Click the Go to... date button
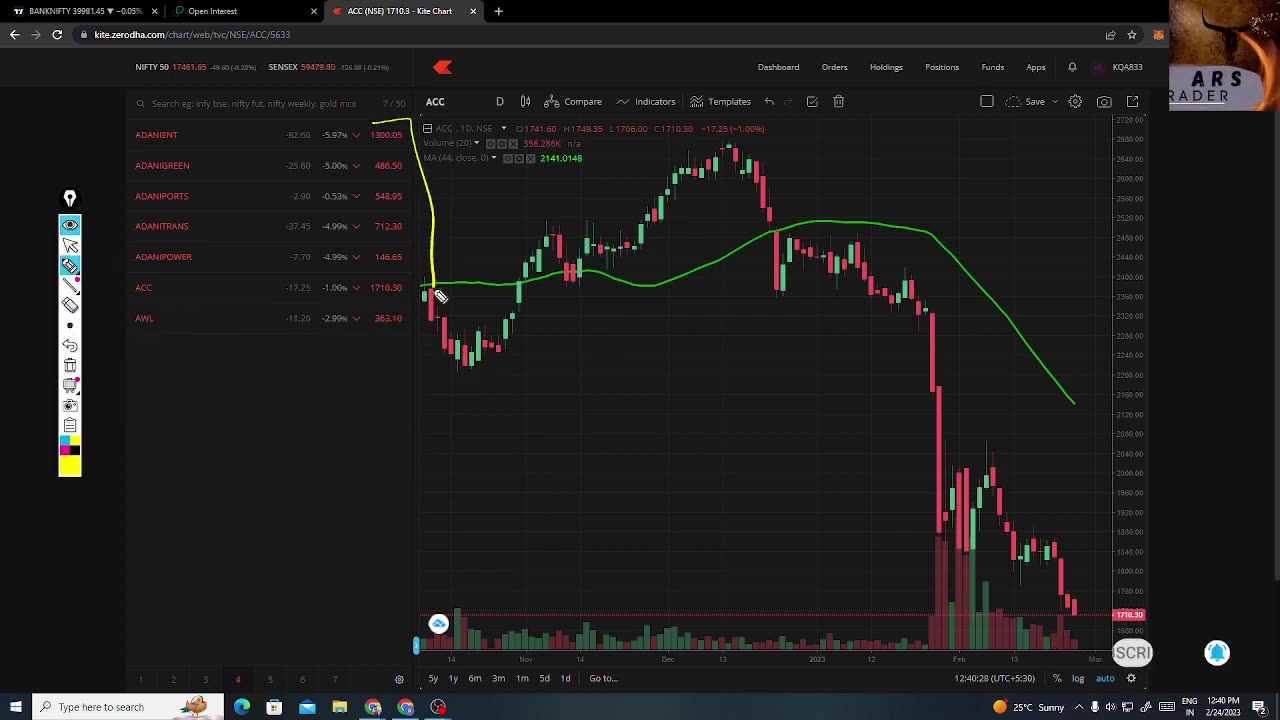Screen dimensions: 1280x720 603,678
